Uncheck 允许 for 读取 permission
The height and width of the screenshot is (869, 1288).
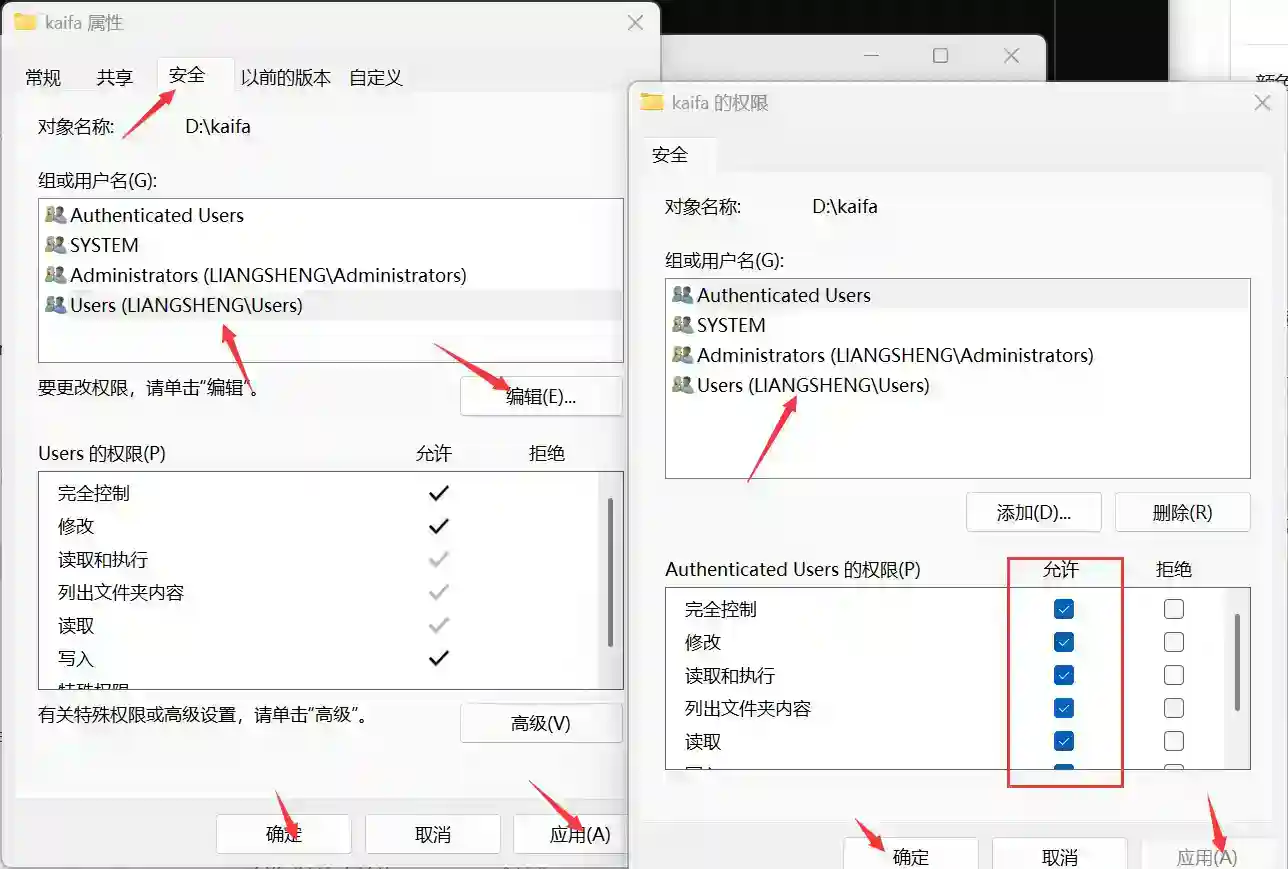[x=1063, y=741]
